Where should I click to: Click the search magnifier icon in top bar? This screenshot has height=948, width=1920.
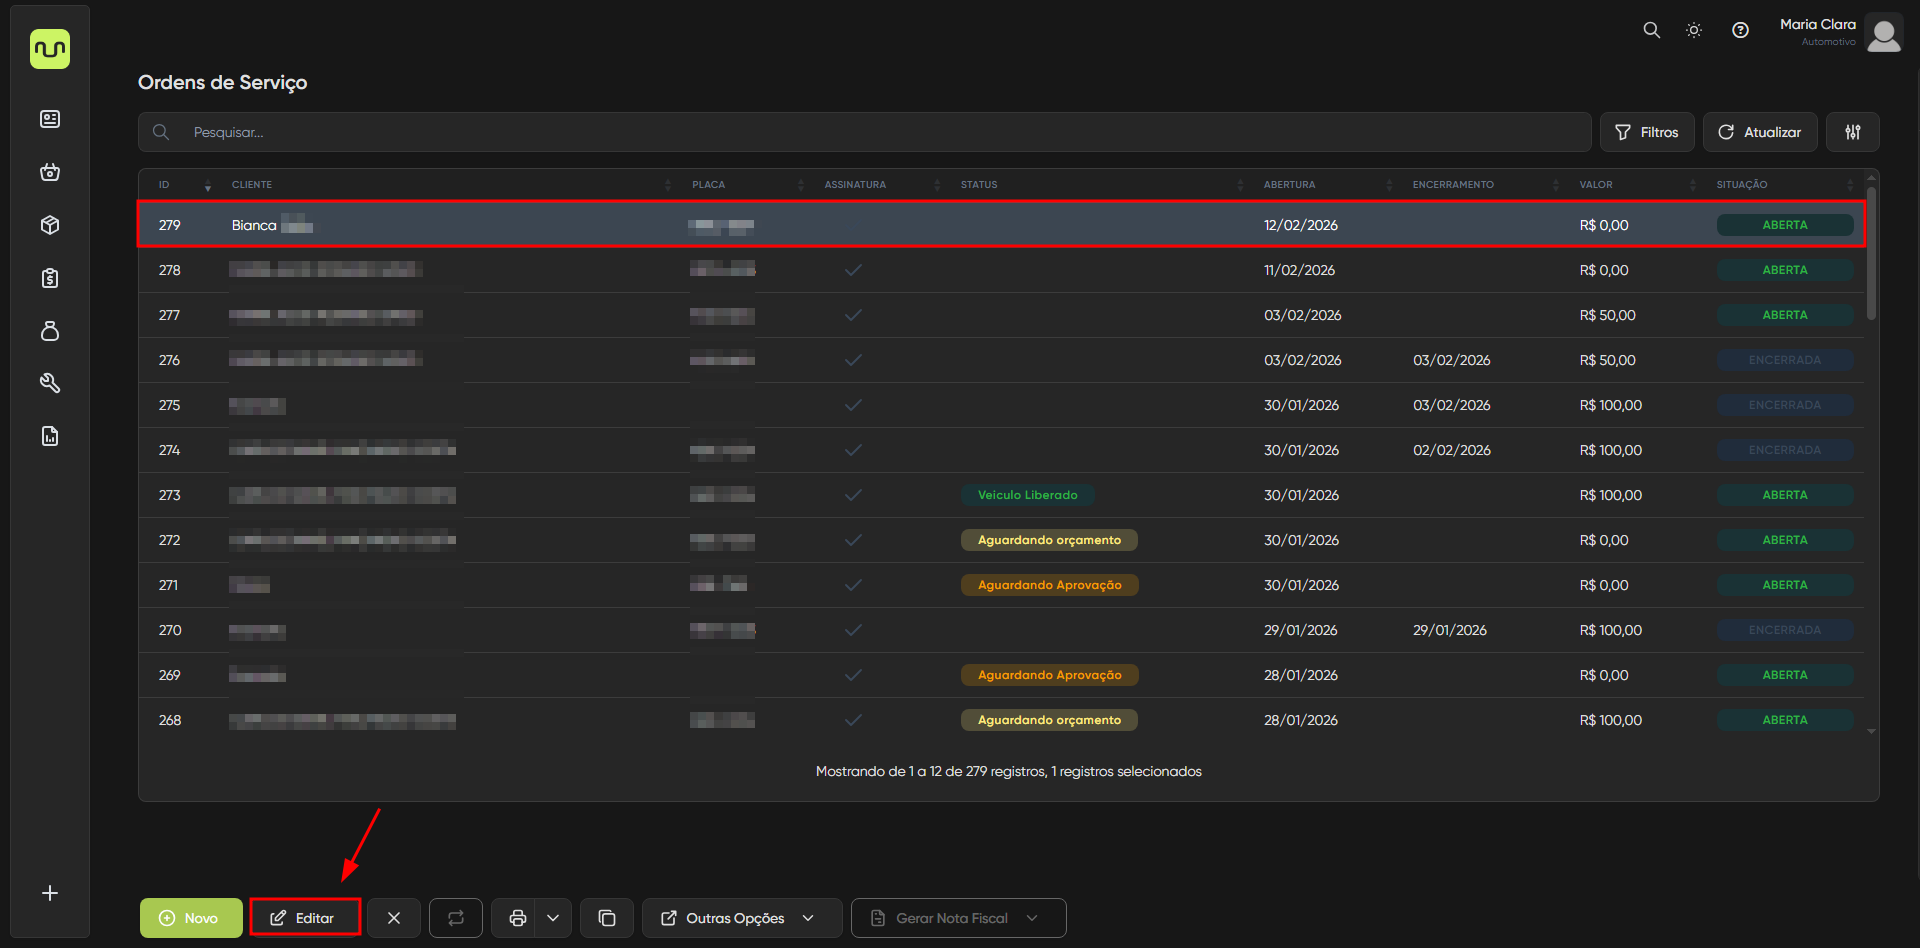1651,30
